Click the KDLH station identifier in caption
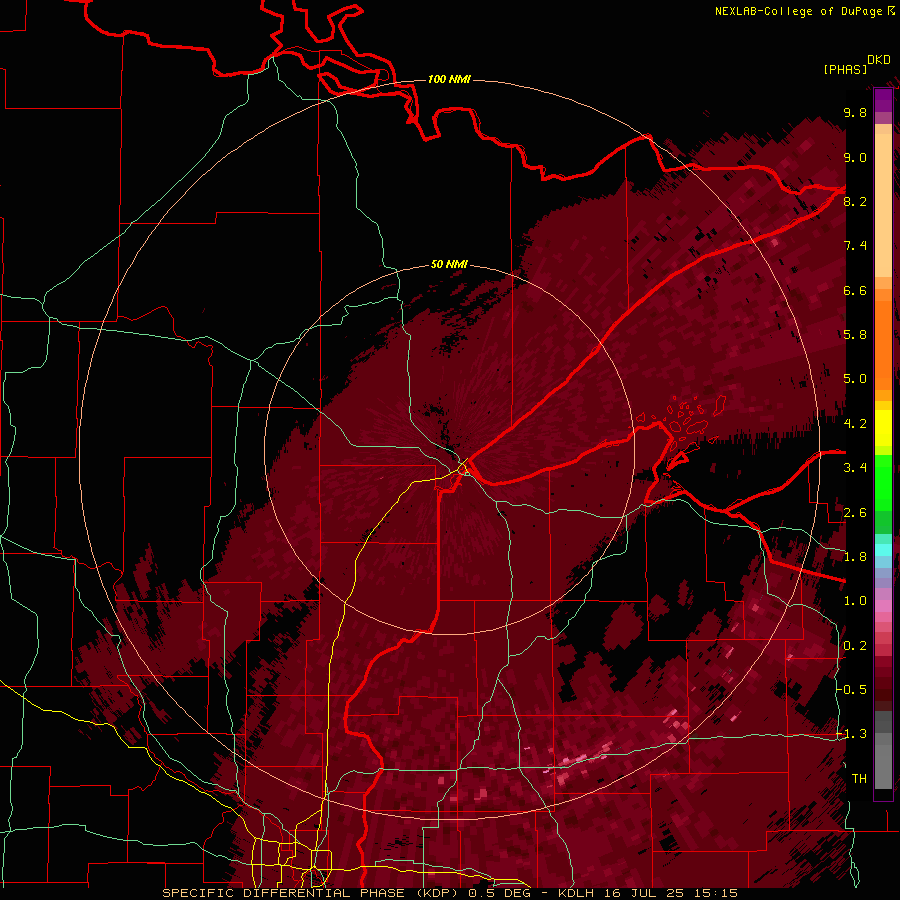 [576, 893]
